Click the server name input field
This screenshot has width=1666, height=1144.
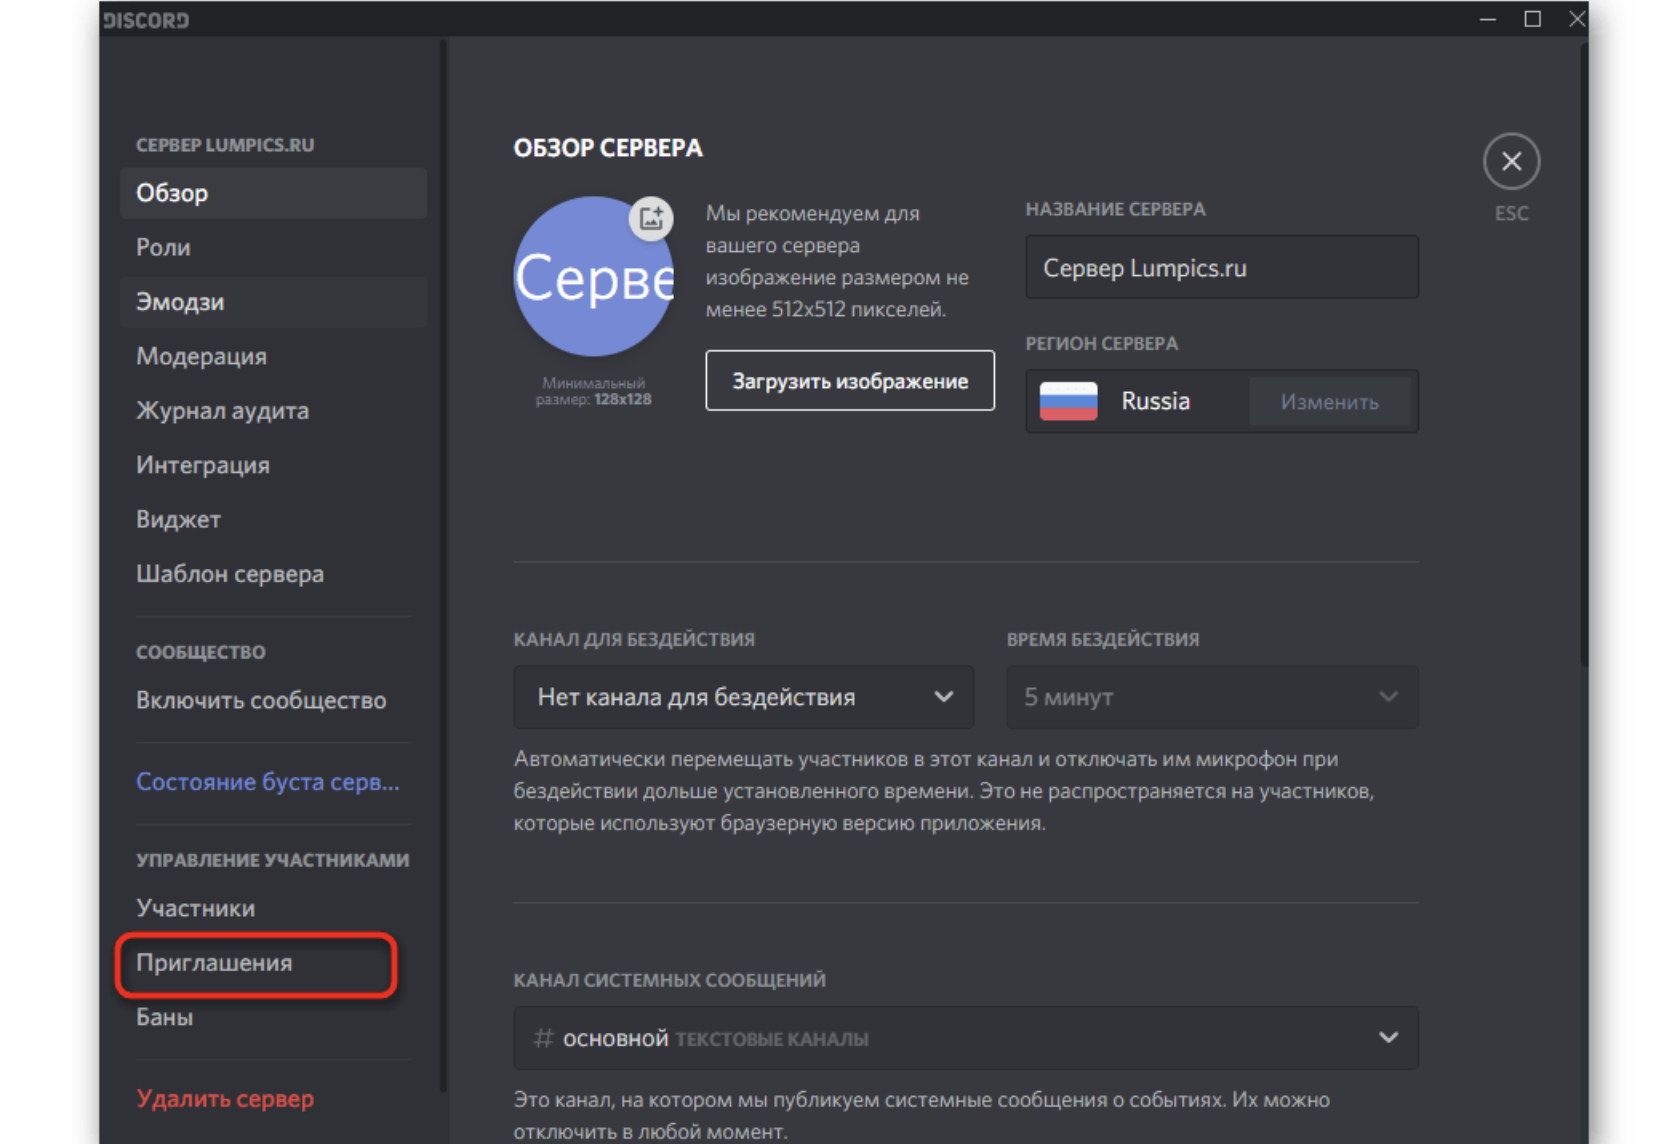click(1221, 268)
